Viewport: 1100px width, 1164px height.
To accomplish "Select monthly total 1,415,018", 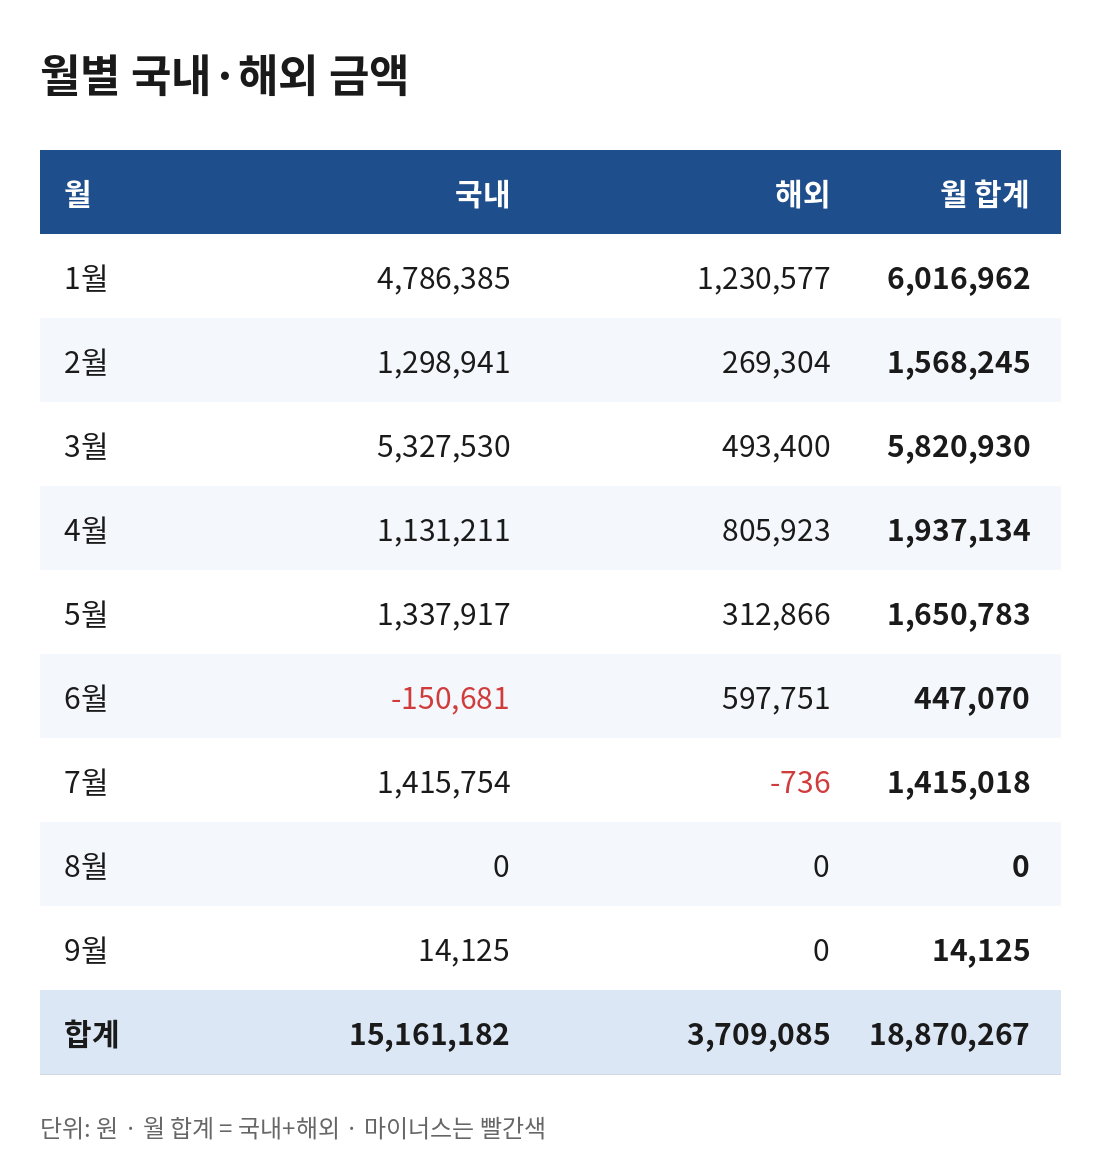I will click(958, 782).
